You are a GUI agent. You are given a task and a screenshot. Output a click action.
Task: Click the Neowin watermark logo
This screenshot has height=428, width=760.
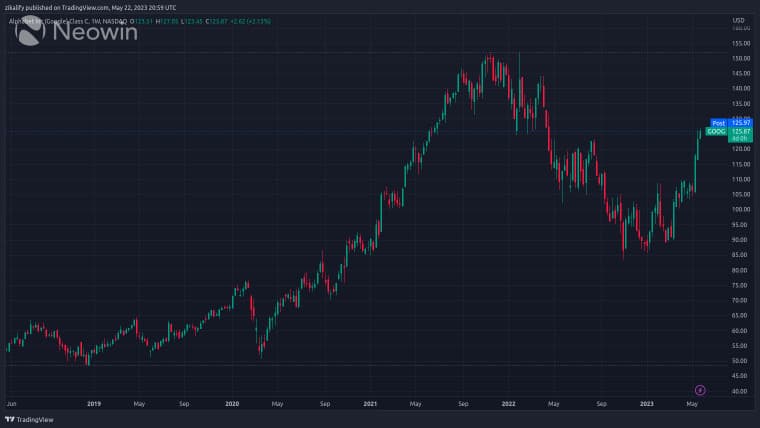(x=80, y=32)
